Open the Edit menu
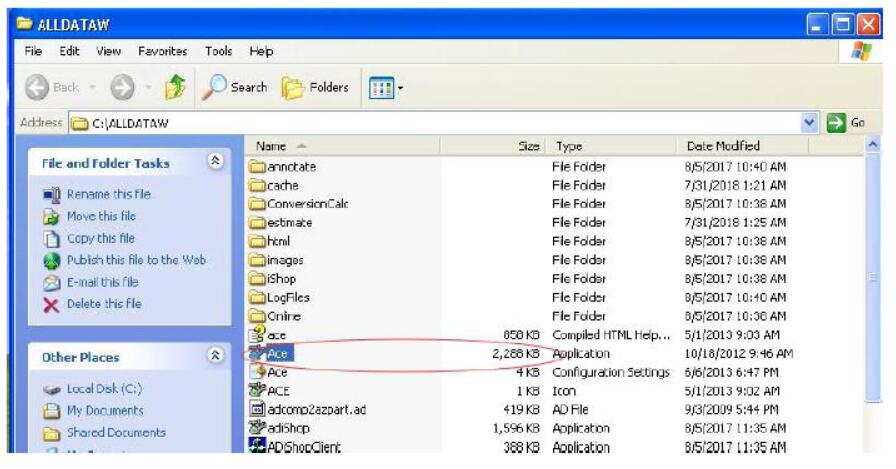The height and width of the screenshot is (469, 896). pyautogui.click(x=69, y=51)
